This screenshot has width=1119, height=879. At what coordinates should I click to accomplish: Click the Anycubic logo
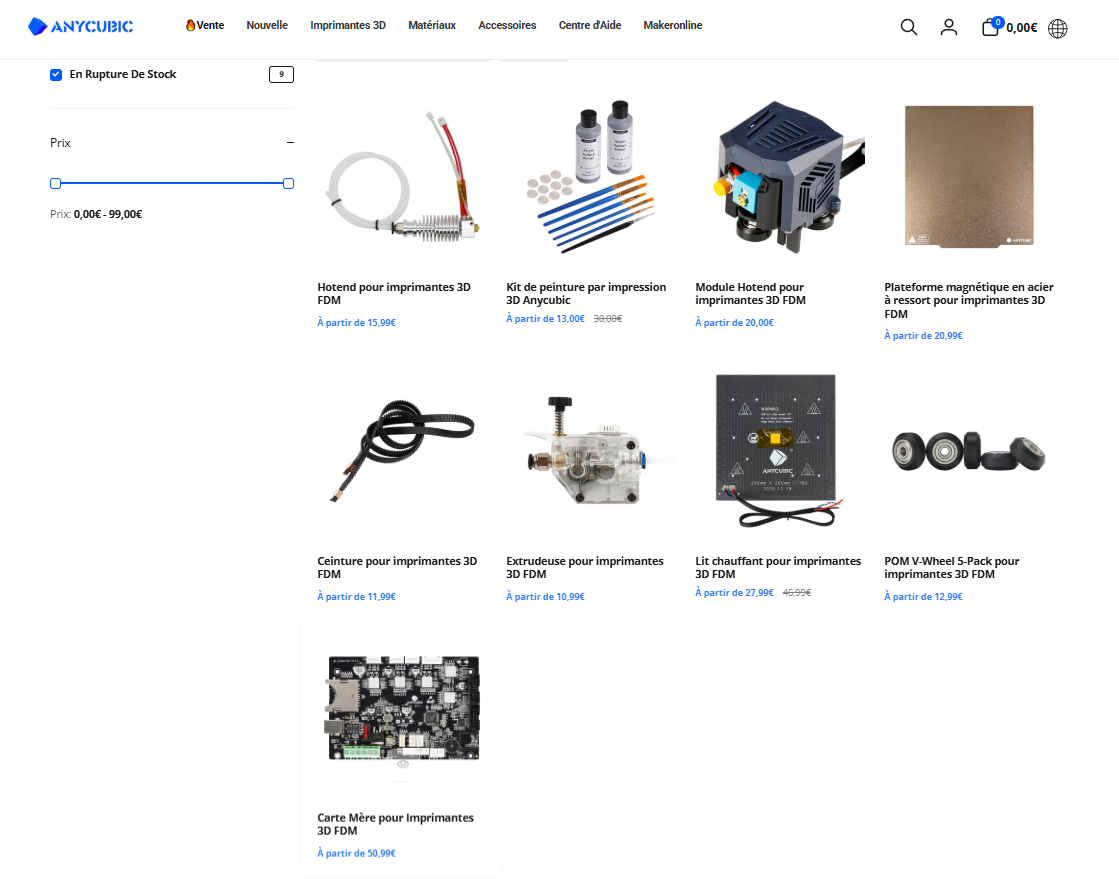point(80,27)
